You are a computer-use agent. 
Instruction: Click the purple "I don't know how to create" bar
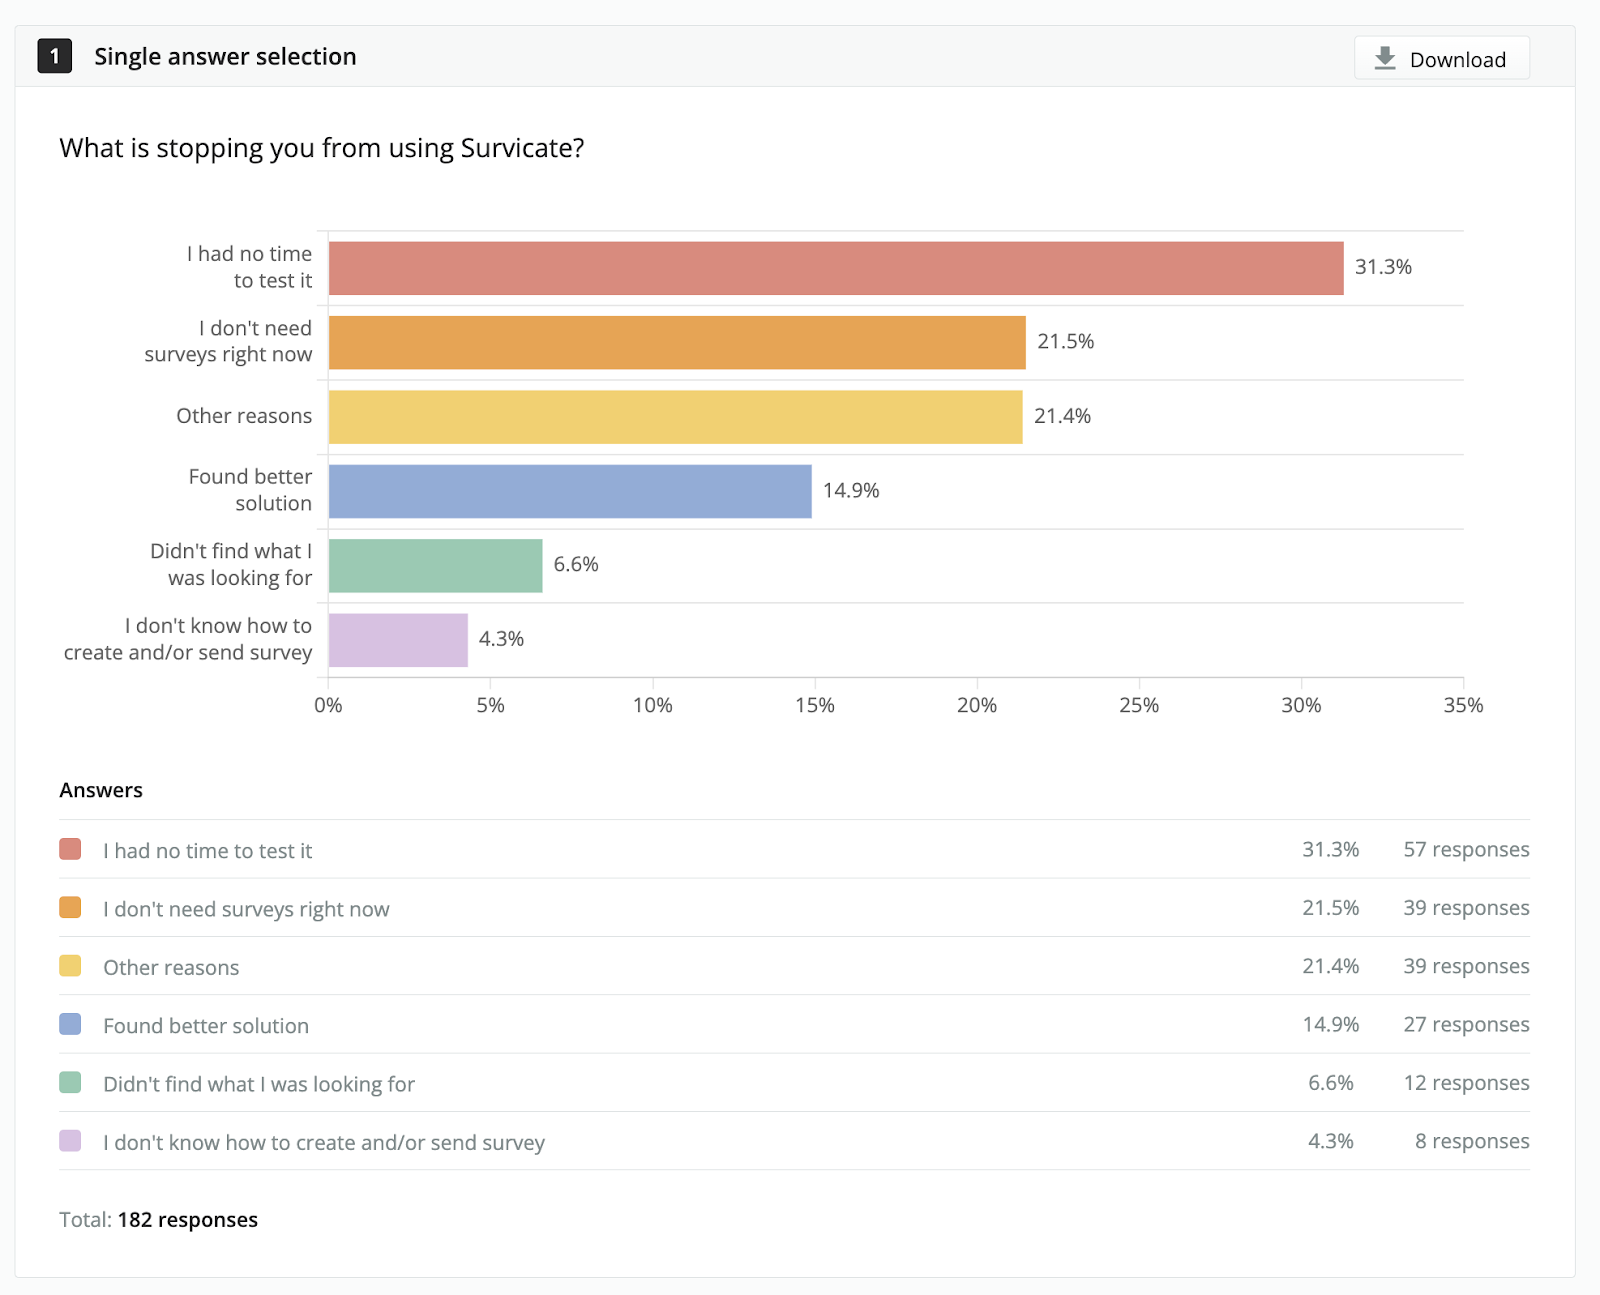[x=398, y=640]
